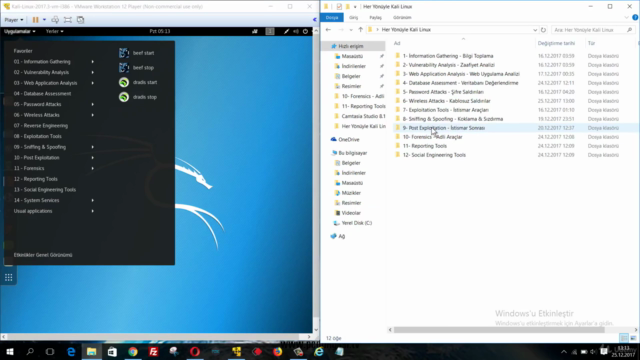Click VMware send Ctrl+Alt+Del icon
The image size is (640, 360).
[55, 20]
